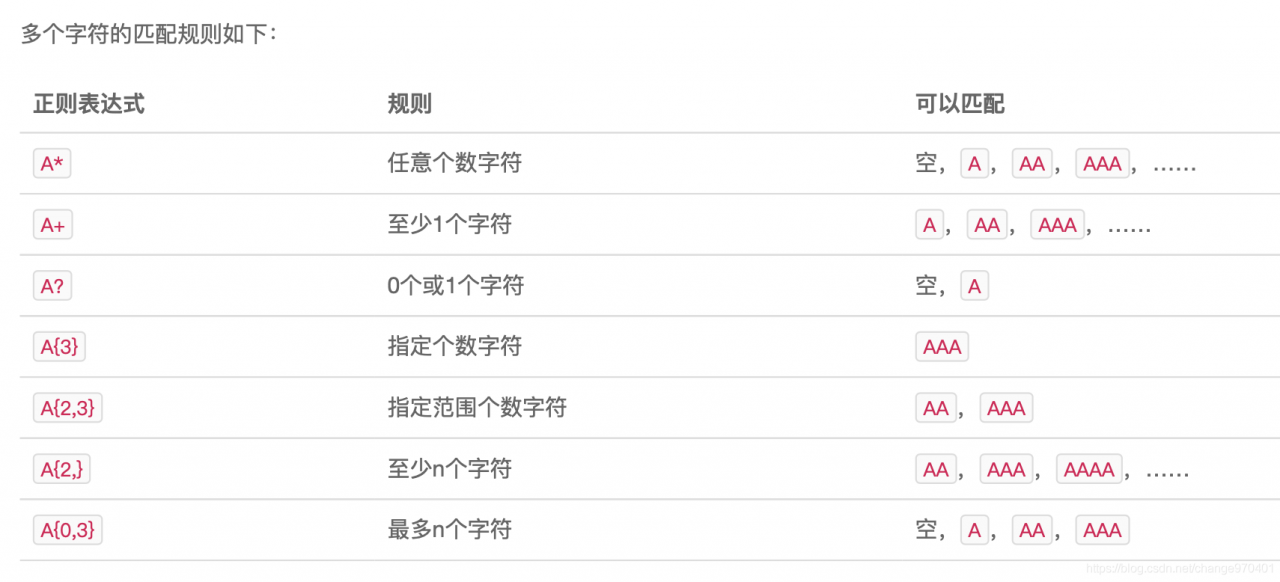Select the 至少1个字符 rule cell

tap(449, 225)
